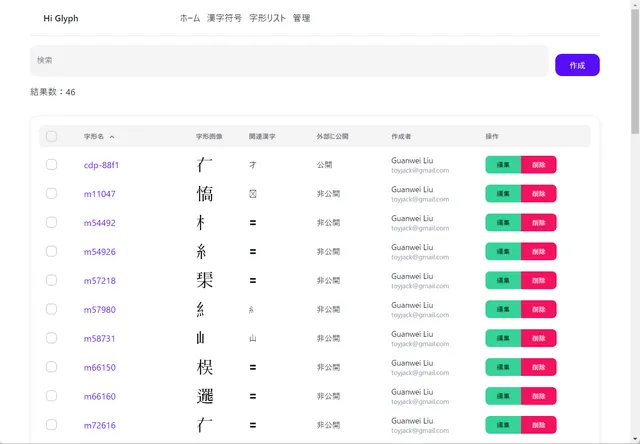This screenshot has height=444, width=640.
Task: Delete the m66150 glyph entry
Action: click(x=539, y=367)
